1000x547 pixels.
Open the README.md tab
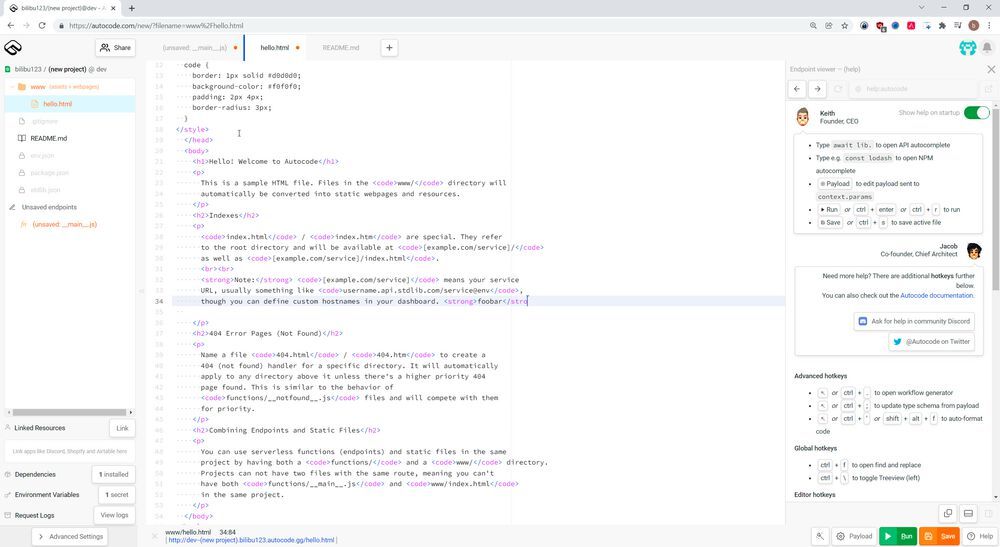[341, 48]
